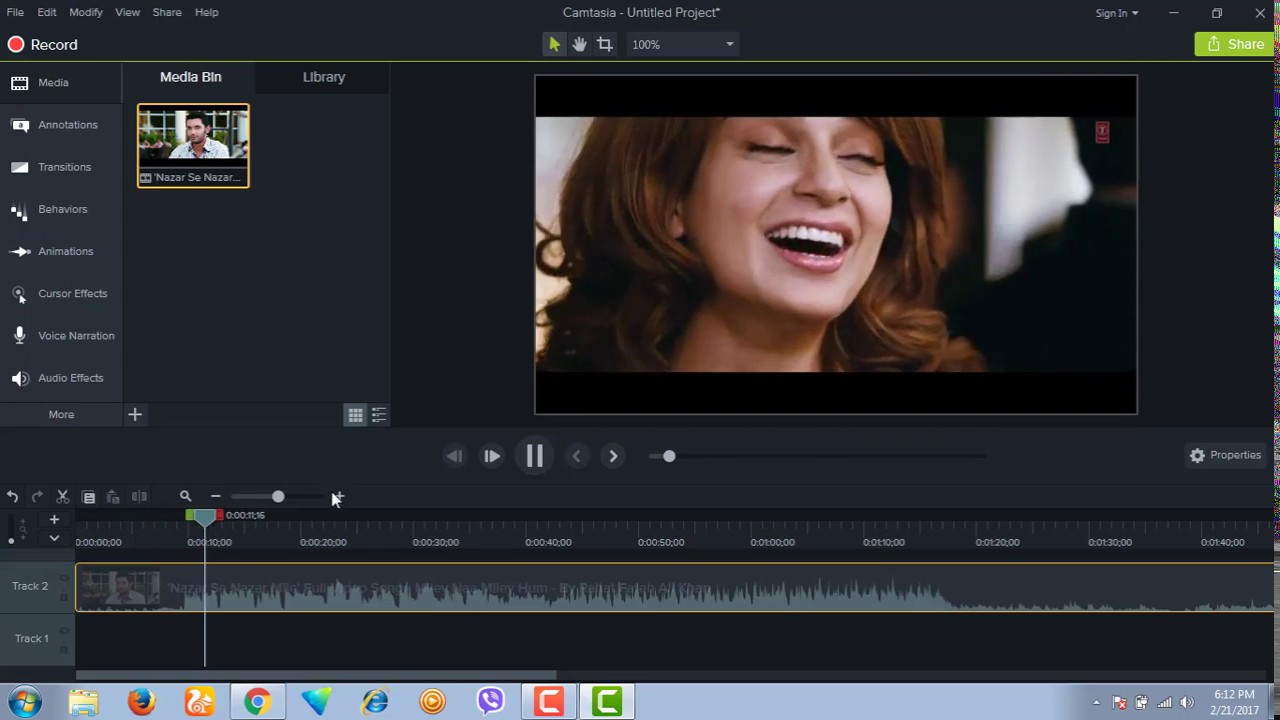Image resolution: width=1280 pixels, height=720 pixels.
Task: Expand the Sign In dropdown
Action: coord(1116,13)
